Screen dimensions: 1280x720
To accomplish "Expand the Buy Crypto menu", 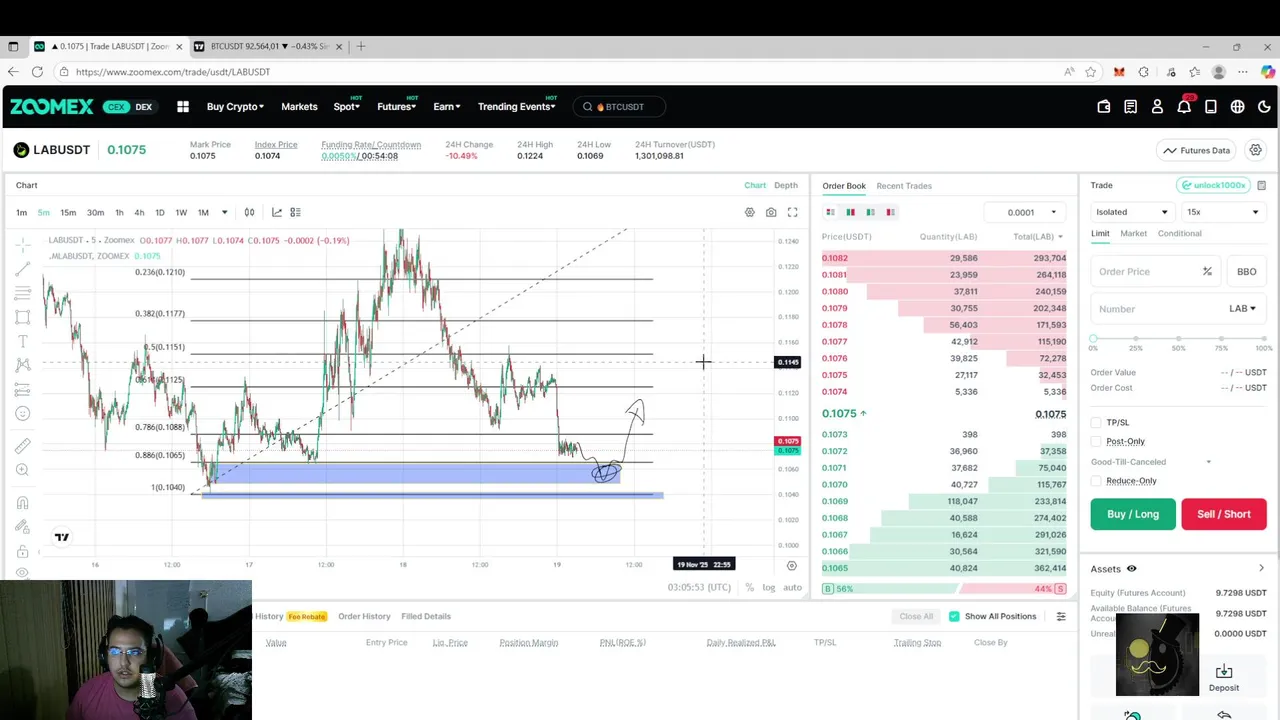I will point(235,107).
